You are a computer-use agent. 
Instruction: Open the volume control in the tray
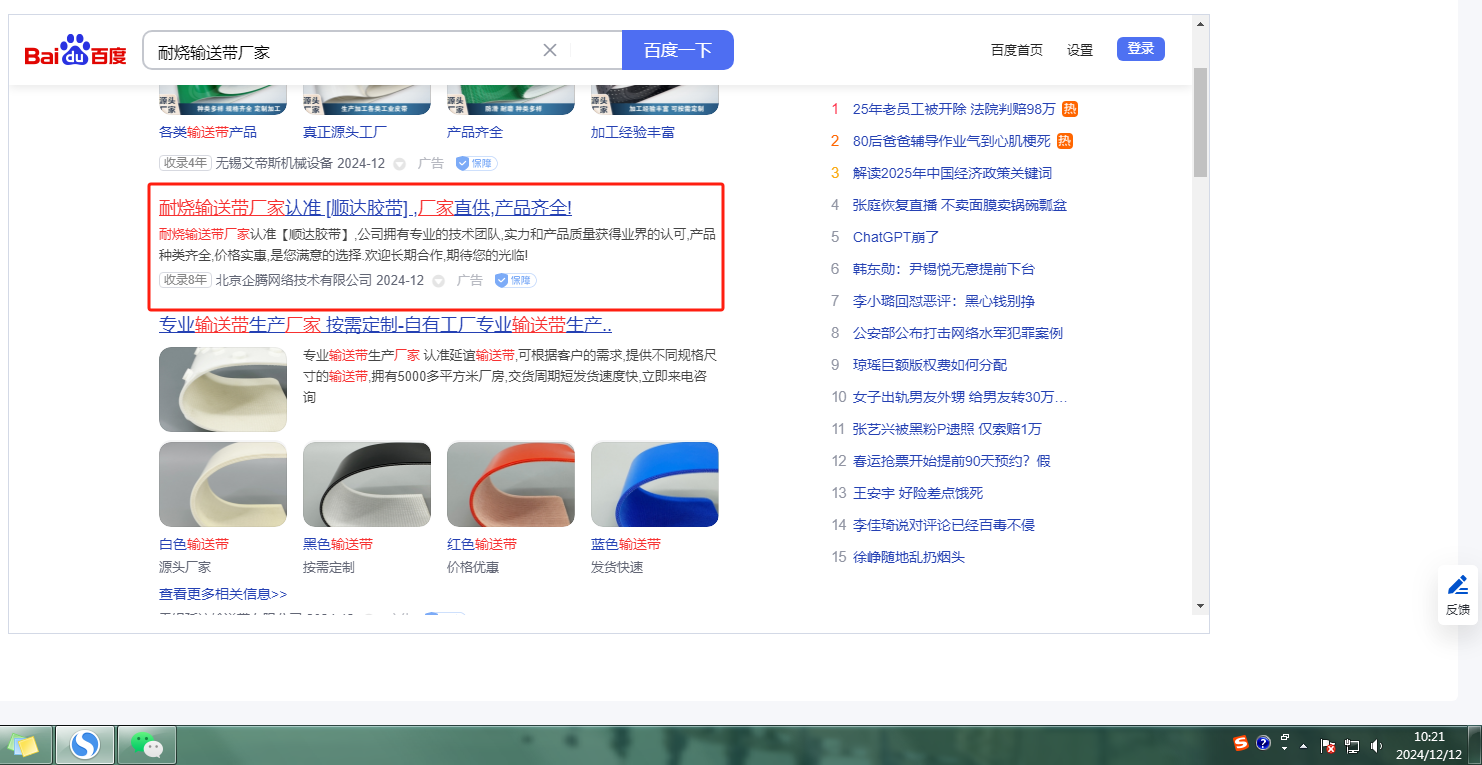pos(1376,746)
